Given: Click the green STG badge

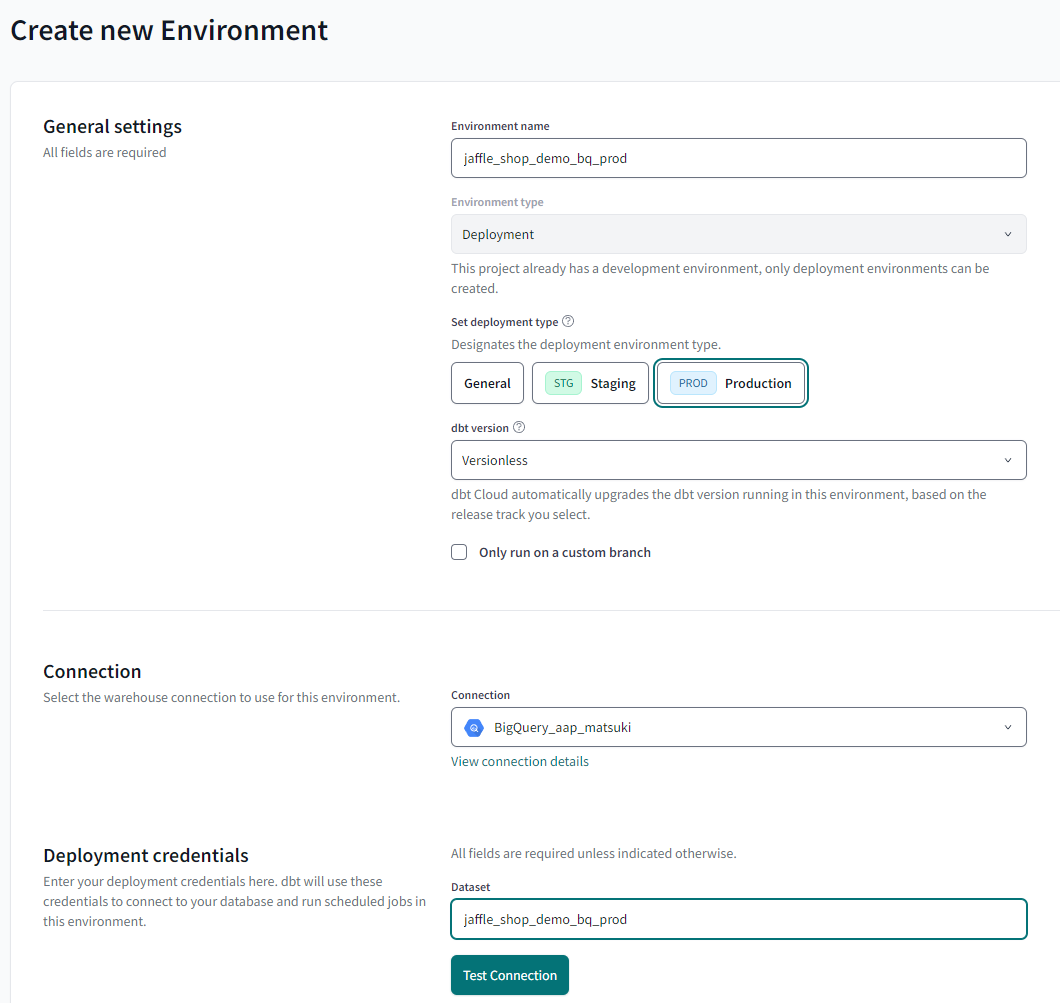Looking at the screenshot, I should click(x=563, y=383).
